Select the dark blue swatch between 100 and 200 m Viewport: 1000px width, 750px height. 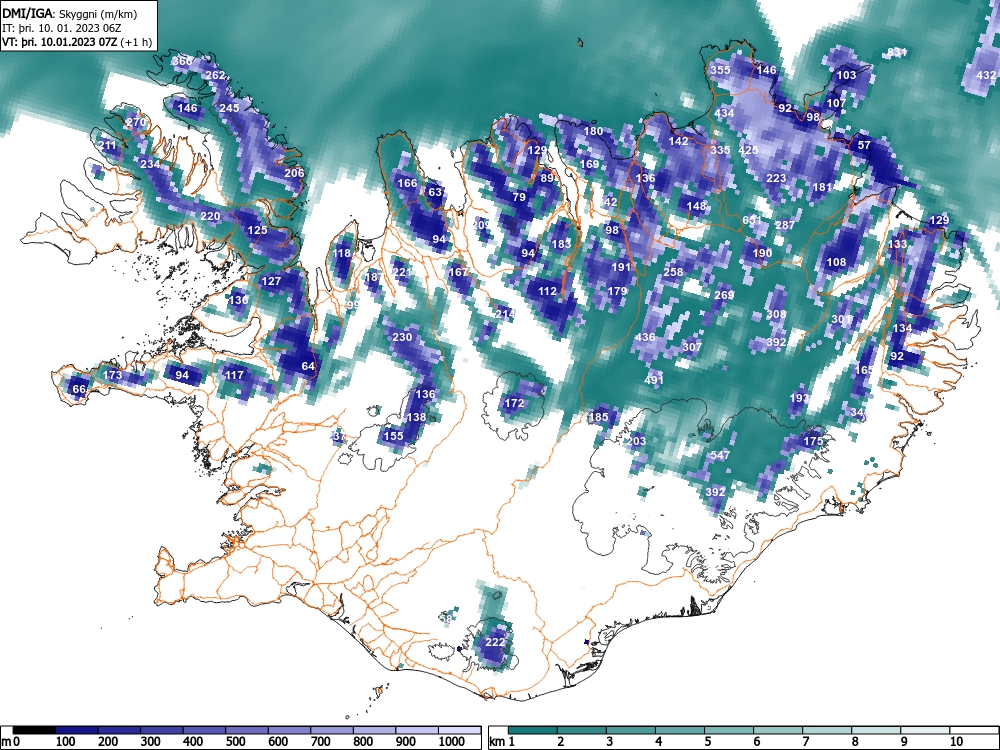[x=77, y=729]
